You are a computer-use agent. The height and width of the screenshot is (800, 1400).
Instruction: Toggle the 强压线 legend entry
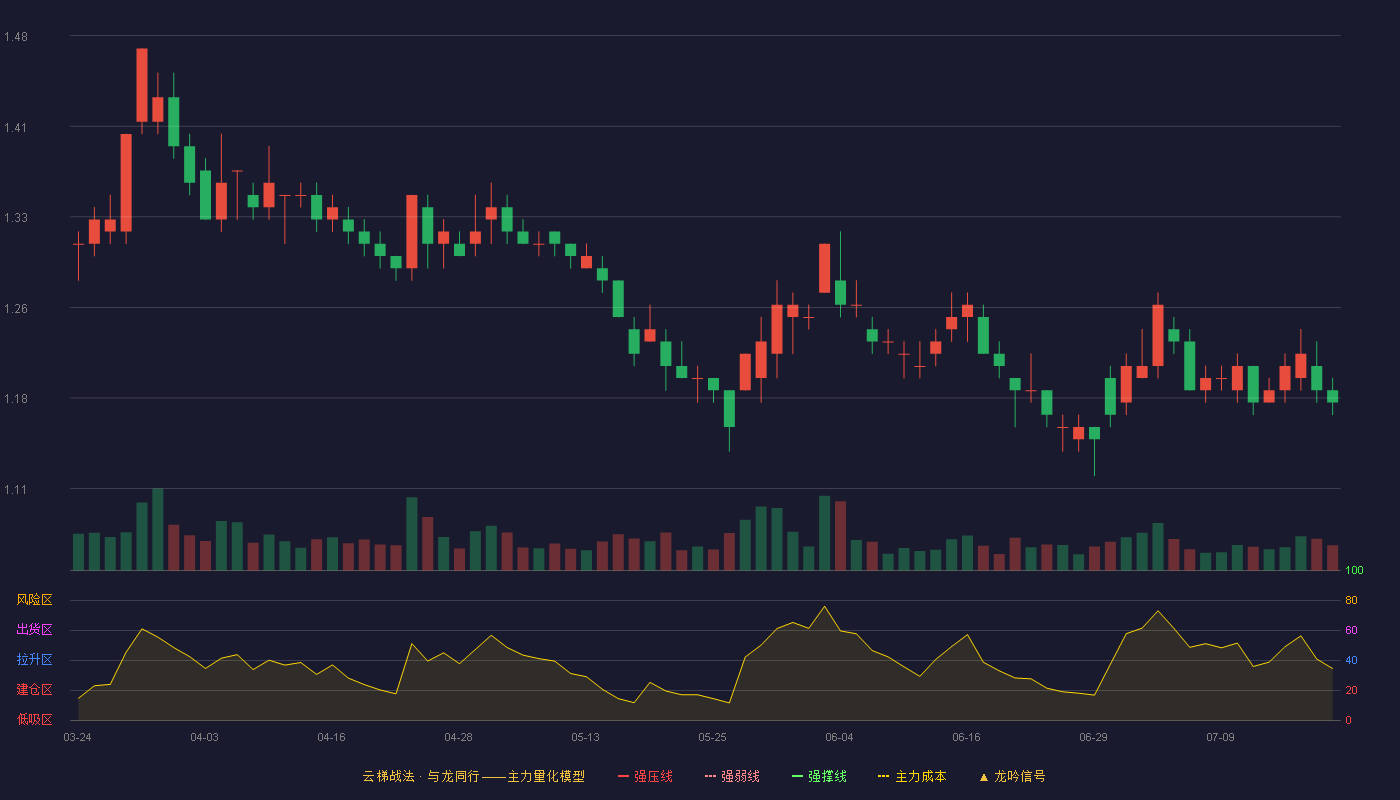pyautogui.click(x=645, y=776)
